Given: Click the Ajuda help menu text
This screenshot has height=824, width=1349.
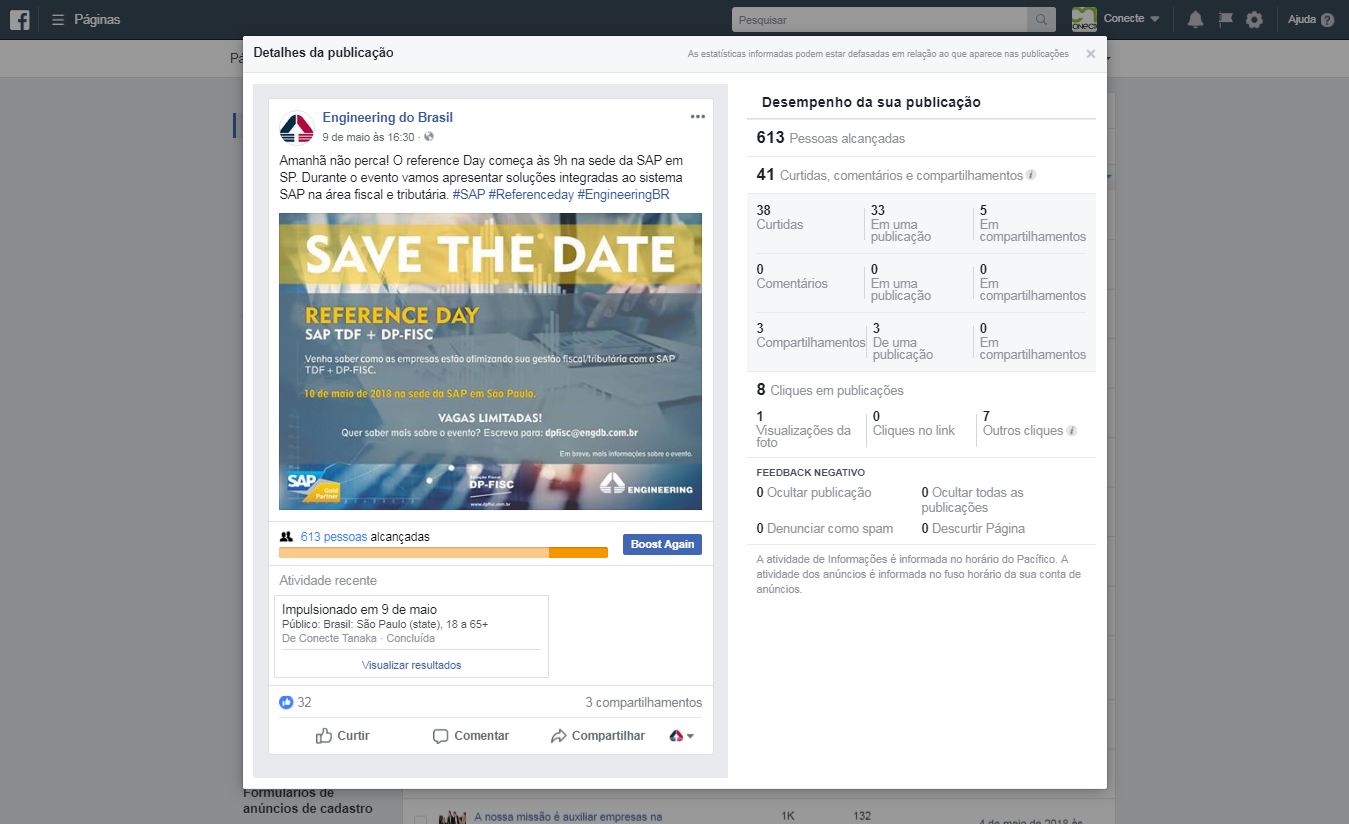Looking at the screenshot, I should [1302, 20].
